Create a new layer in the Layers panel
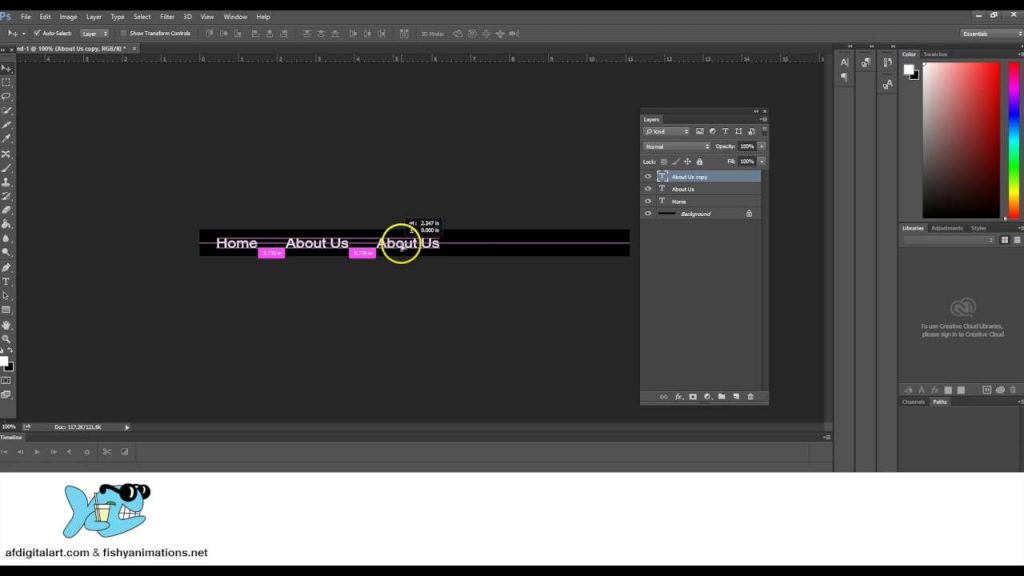Screen dimensions: 1024x576 click(737, 396)
